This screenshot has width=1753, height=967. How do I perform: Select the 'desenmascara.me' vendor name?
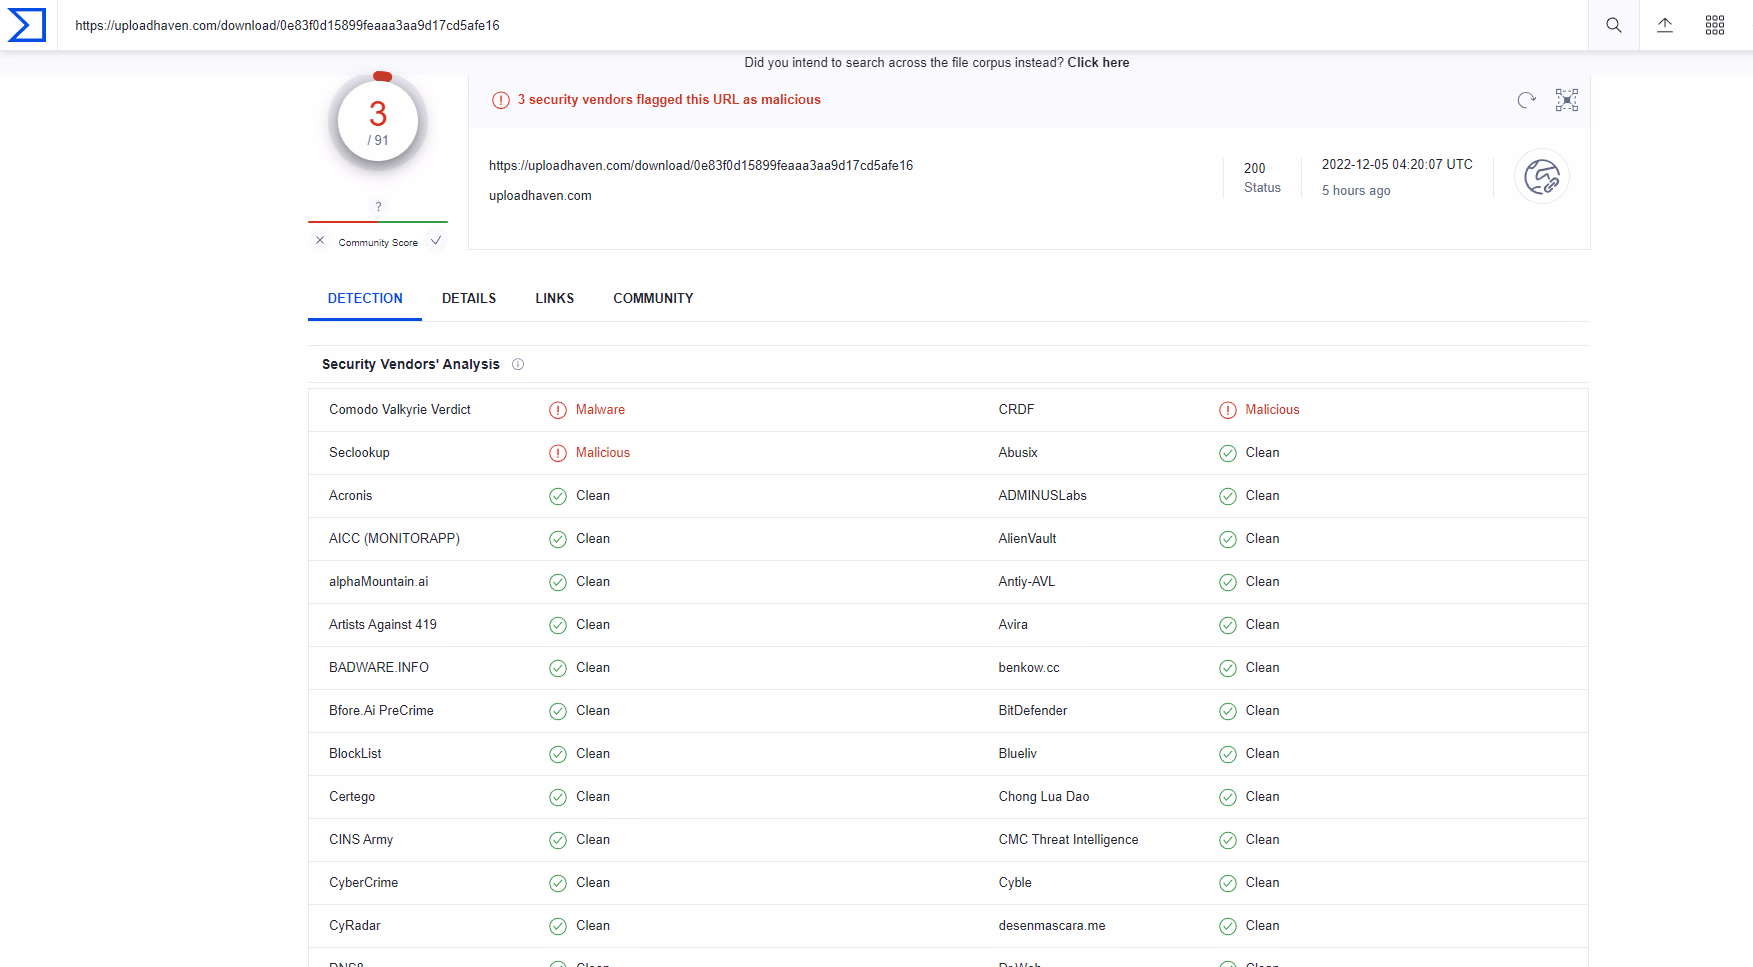coord(1052,926)
